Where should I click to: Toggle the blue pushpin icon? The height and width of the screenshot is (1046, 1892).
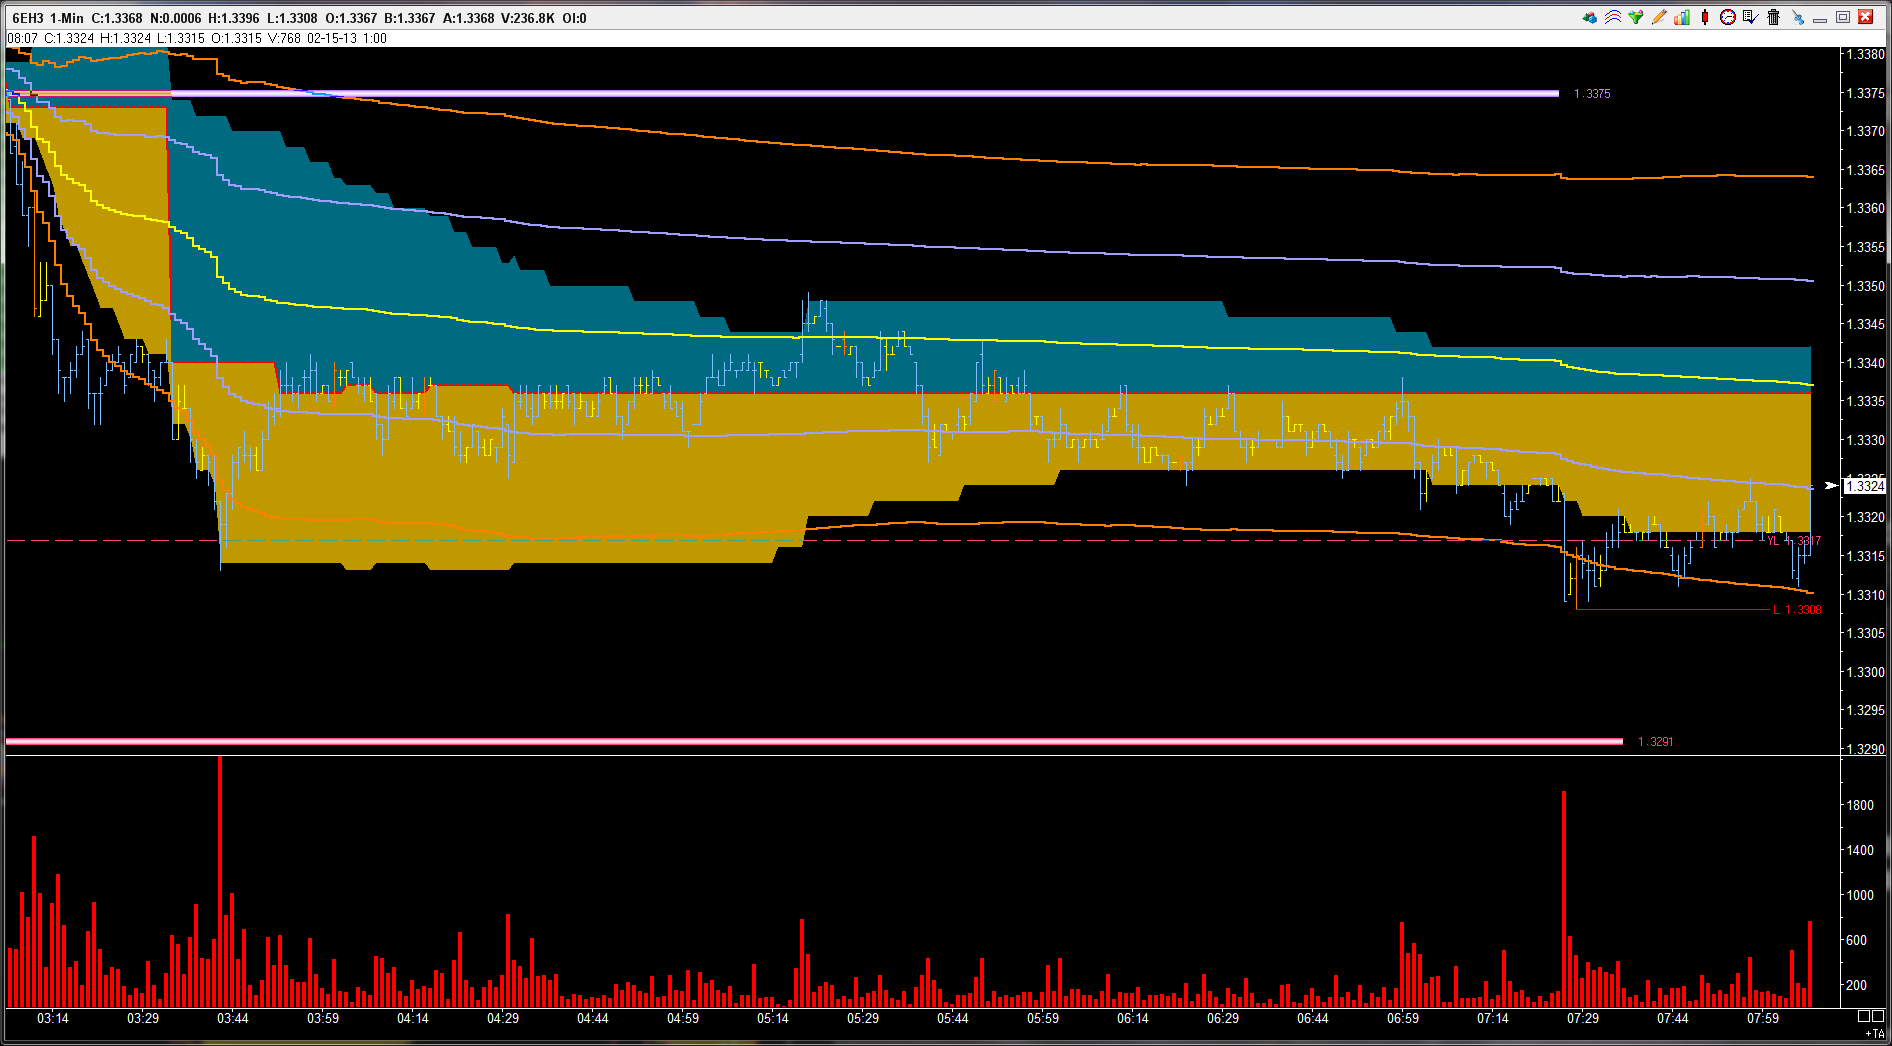(1798, 18)
